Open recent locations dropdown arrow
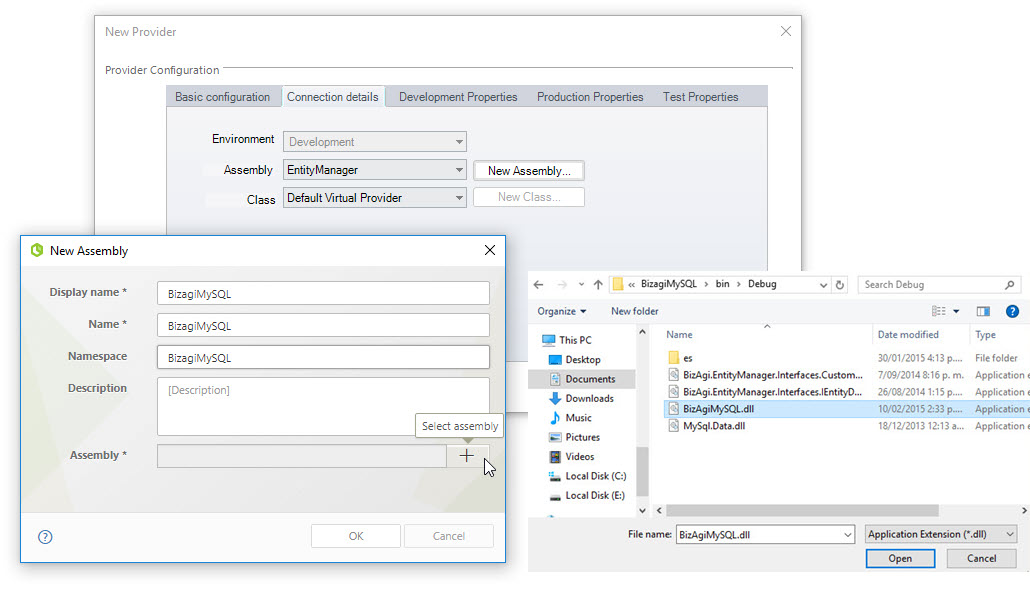This screenshot has height=597, width=1030. pos(581,284)
